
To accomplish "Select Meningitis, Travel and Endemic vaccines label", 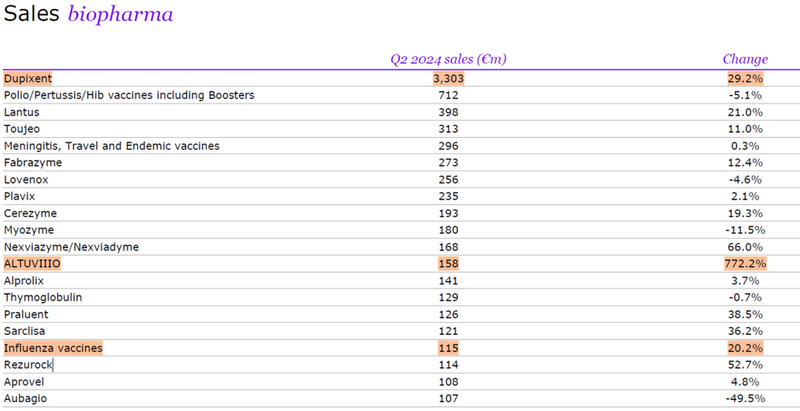I will point(112,146).
